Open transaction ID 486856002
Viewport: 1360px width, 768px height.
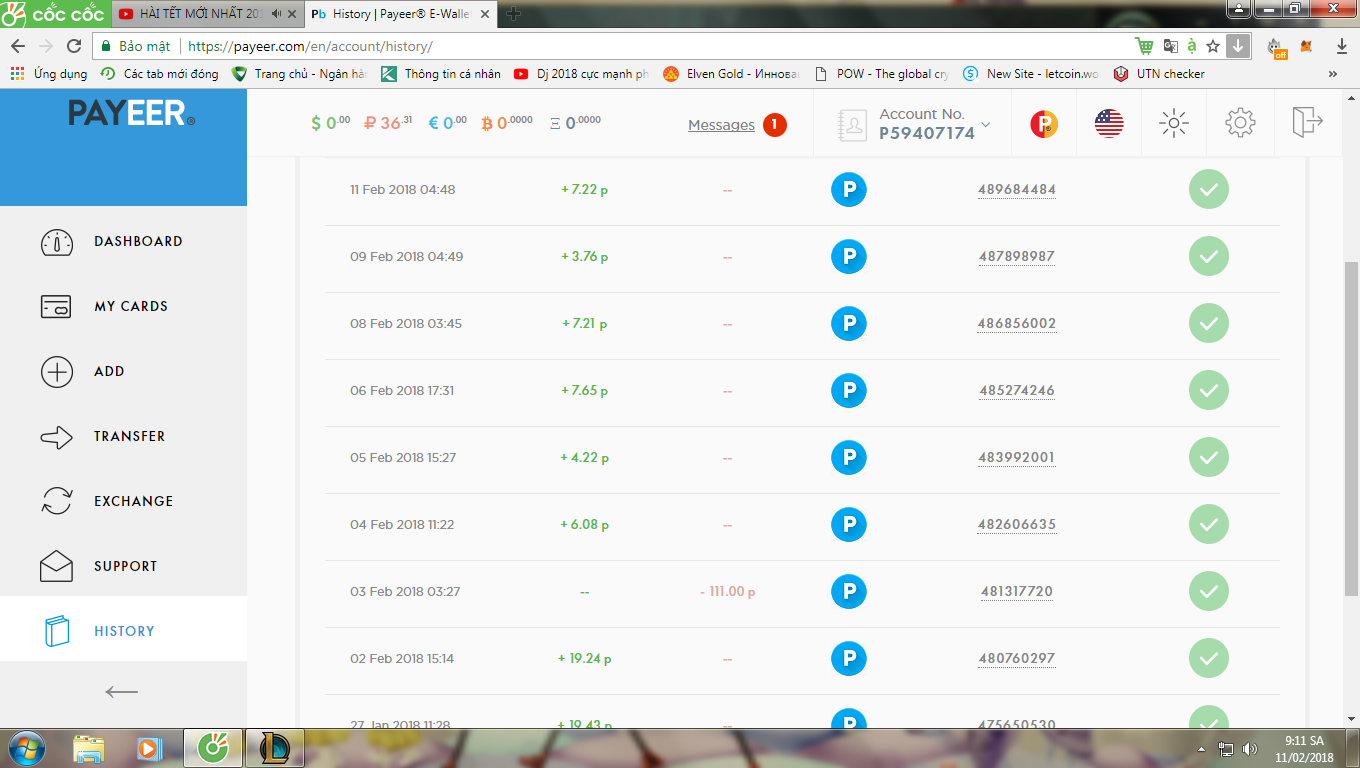point(1017,324)
